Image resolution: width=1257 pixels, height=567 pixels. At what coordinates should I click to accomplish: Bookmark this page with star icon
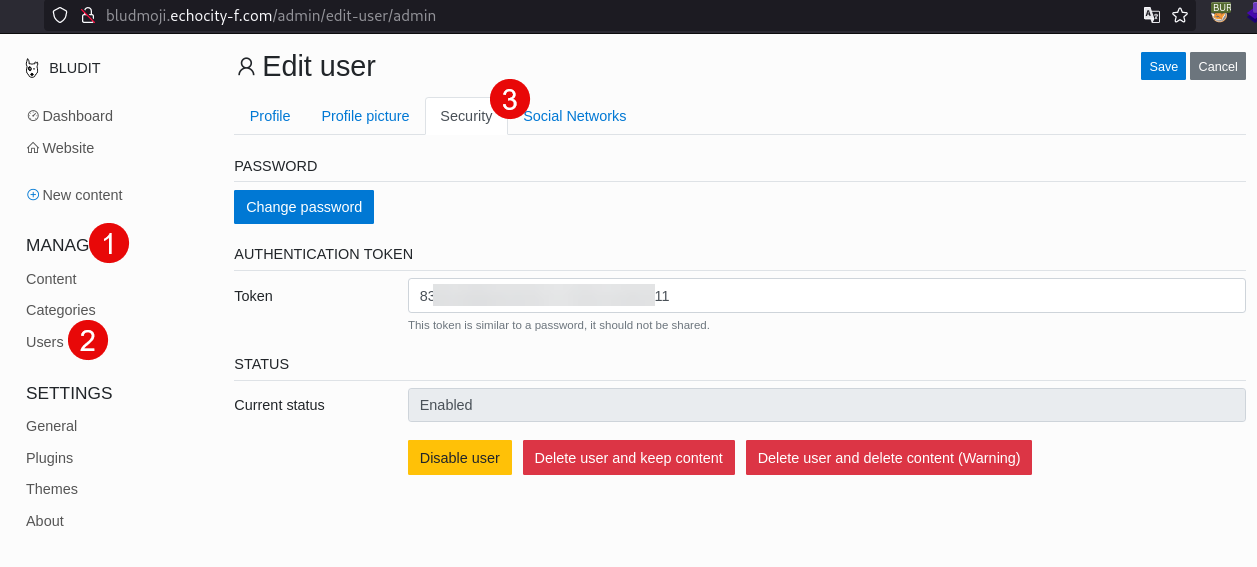(1180, 15)
